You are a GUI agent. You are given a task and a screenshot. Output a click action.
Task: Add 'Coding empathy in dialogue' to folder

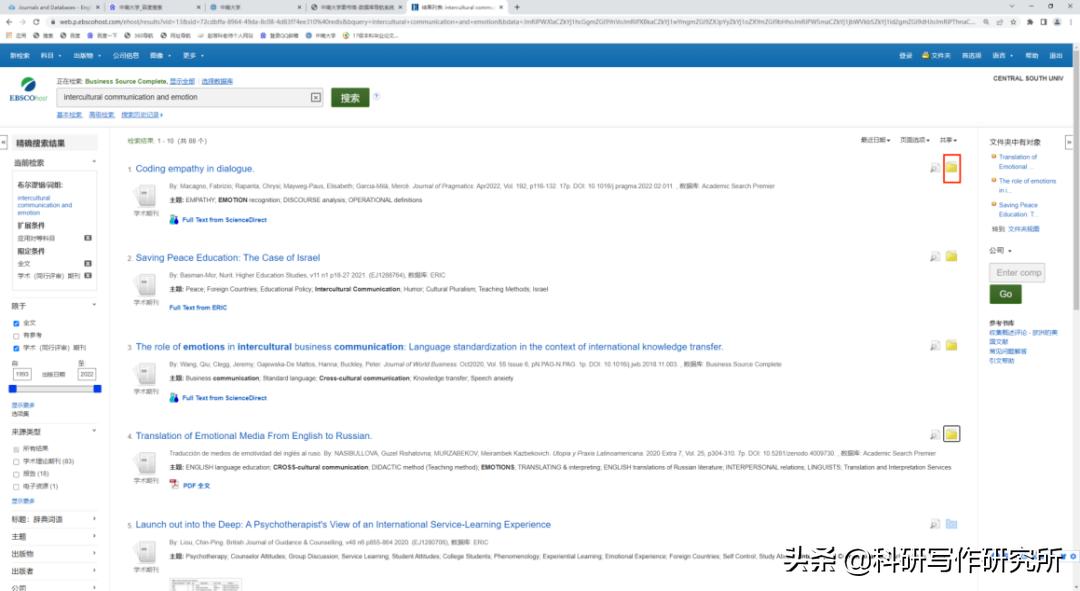(951, 167)
